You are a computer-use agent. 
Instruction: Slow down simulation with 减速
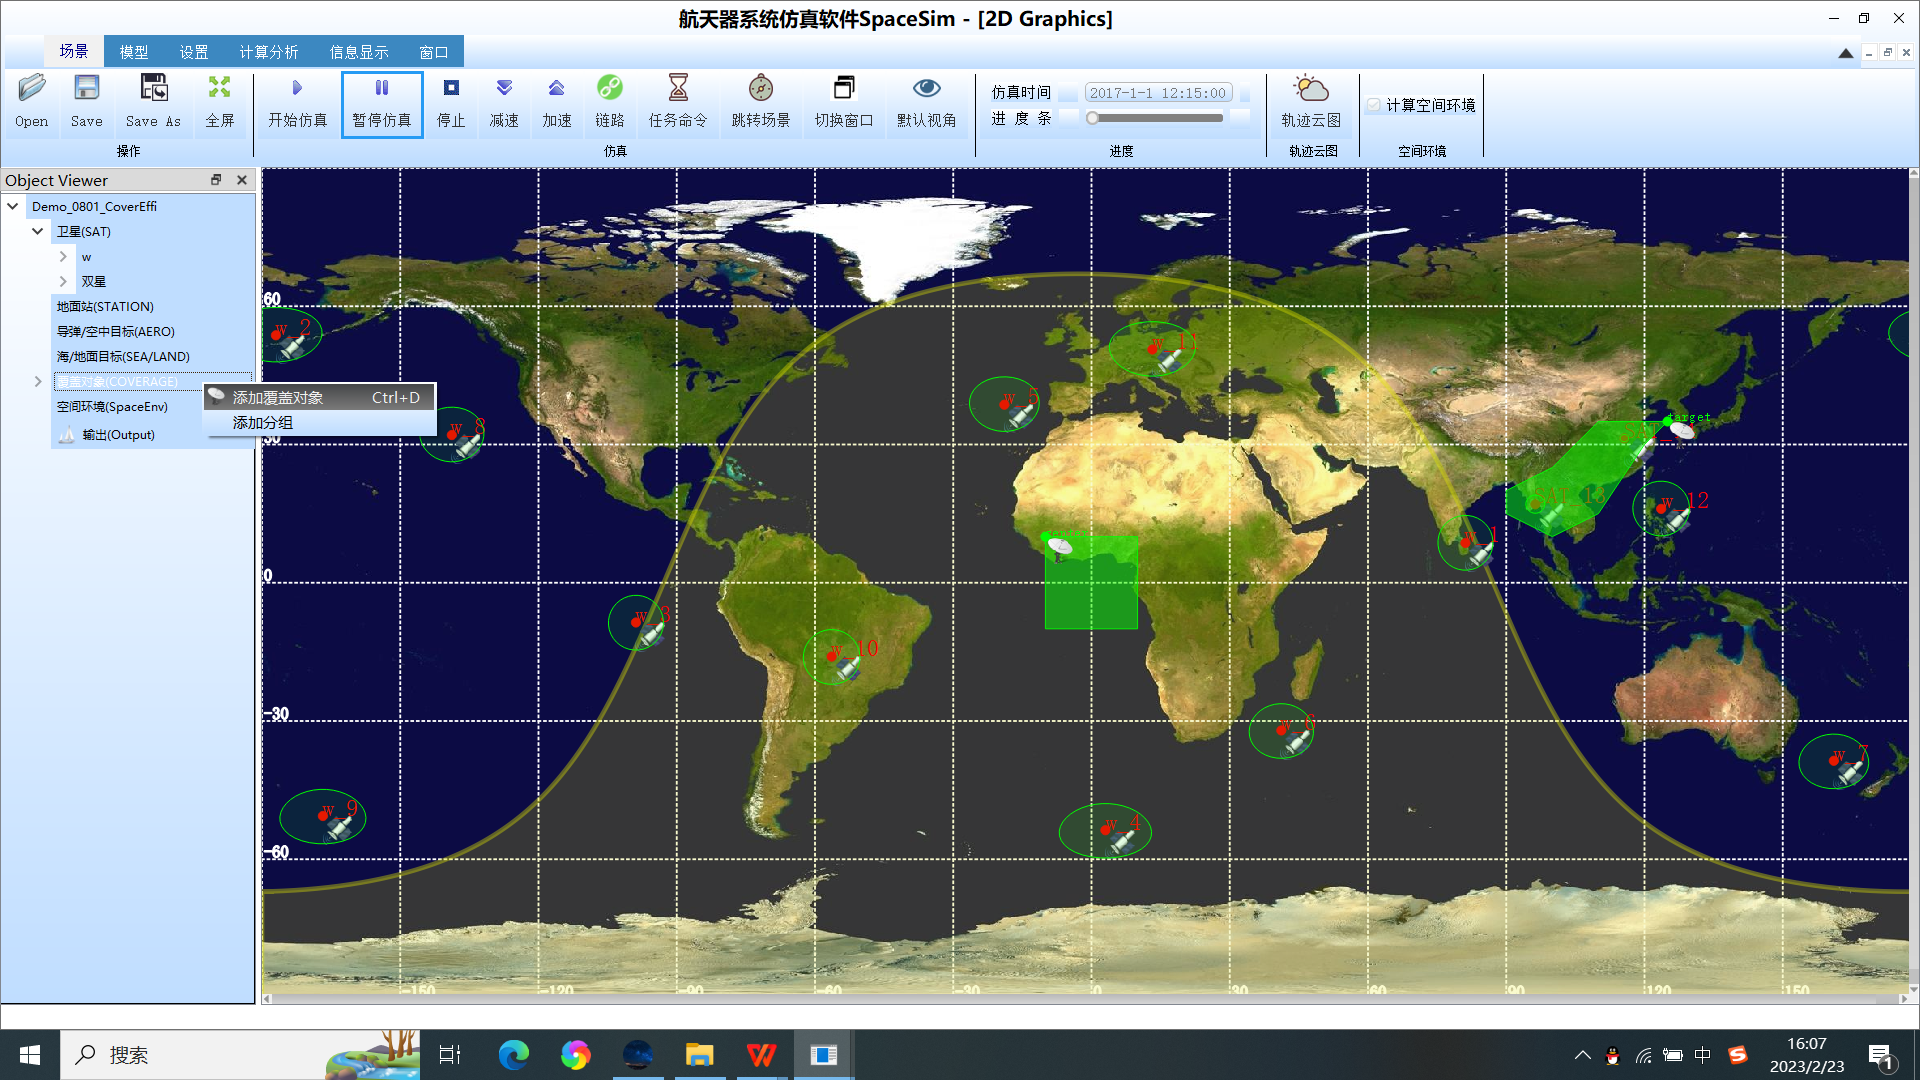click(504, 102)
